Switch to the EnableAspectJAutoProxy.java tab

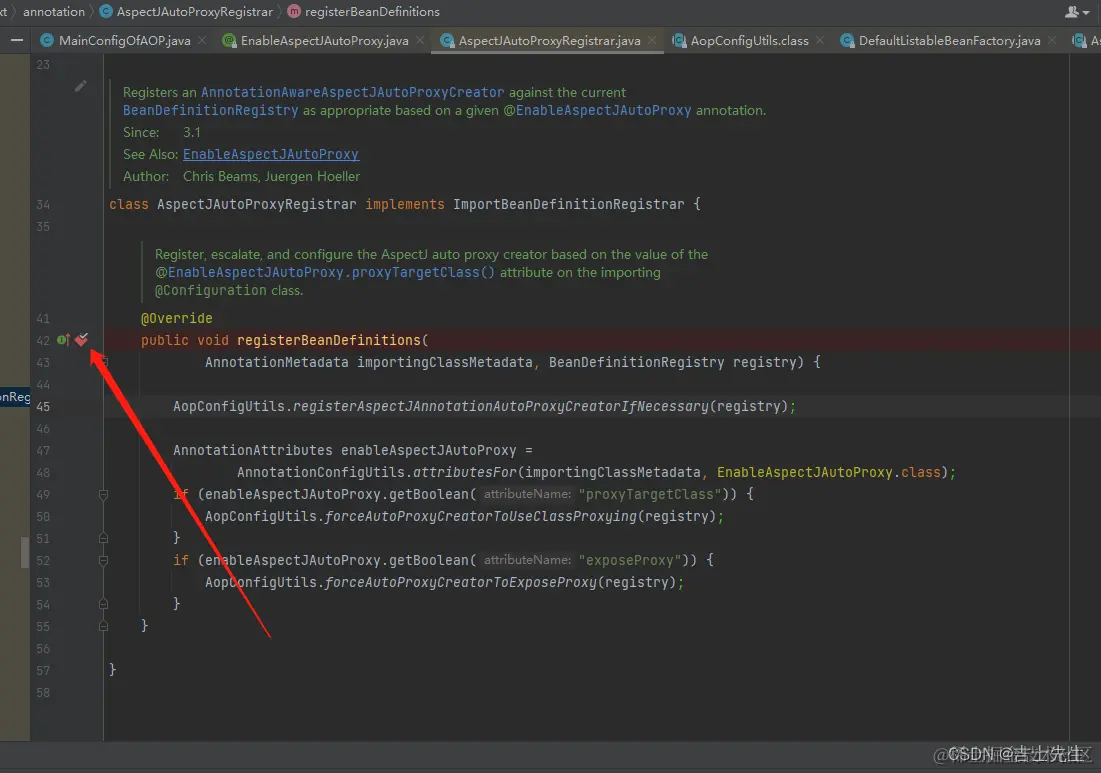(324, 41)
